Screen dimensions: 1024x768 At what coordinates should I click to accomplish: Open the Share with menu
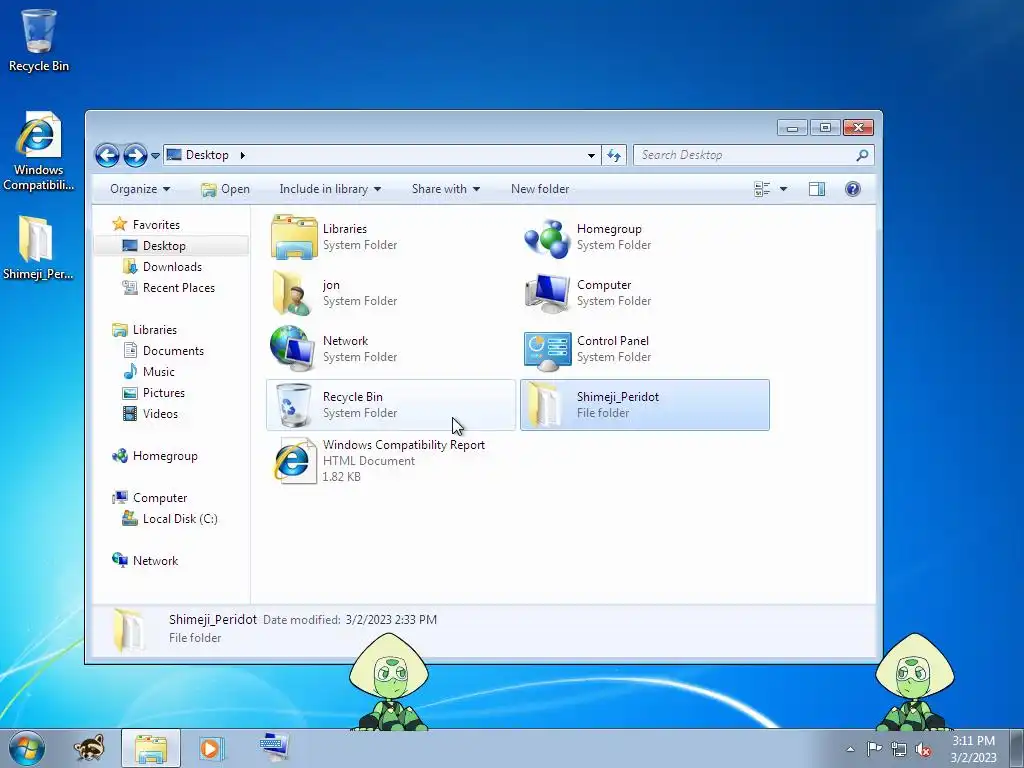[x=445, y=189]
